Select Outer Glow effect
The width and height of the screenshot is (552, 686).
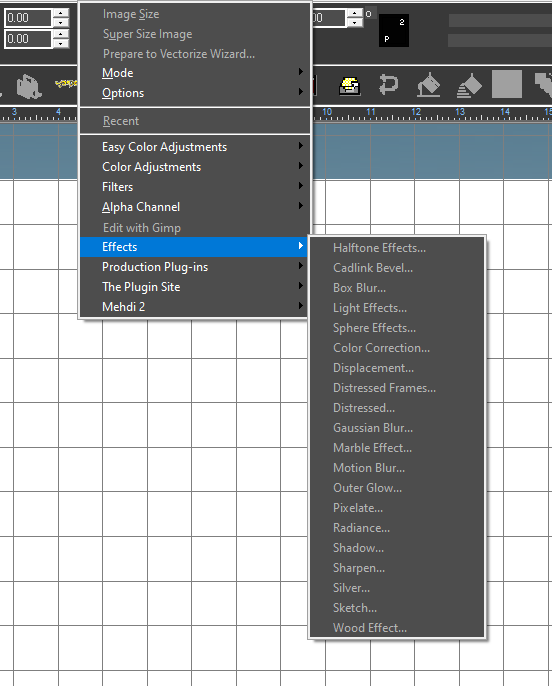point(397,488)
